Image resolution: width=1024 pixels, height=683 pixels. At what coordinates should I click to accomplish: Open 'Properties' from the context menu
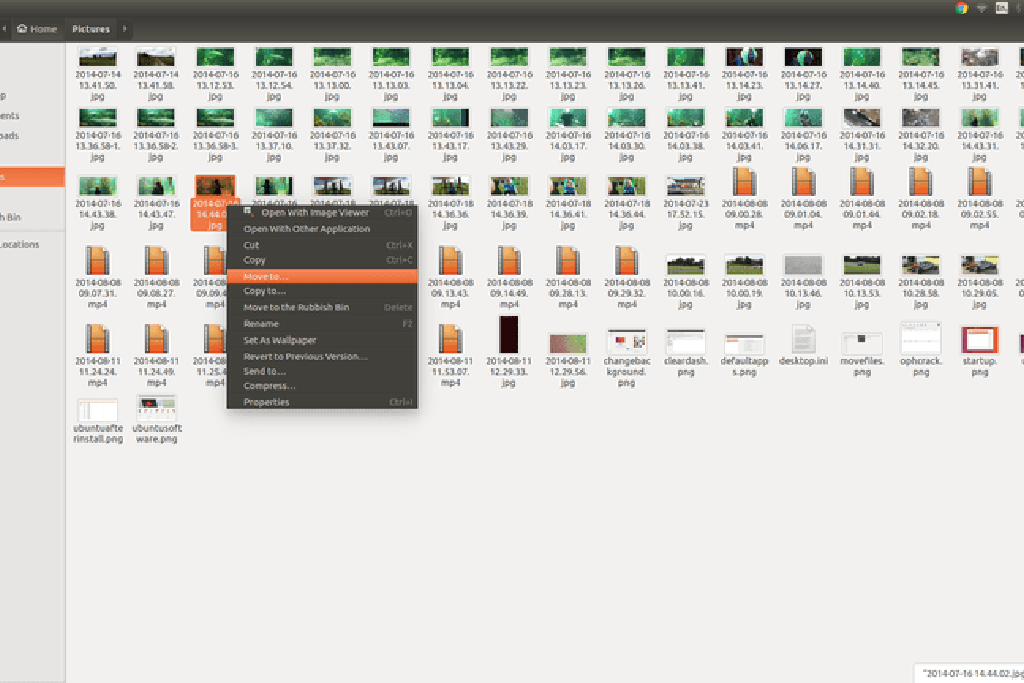(266, 402)
